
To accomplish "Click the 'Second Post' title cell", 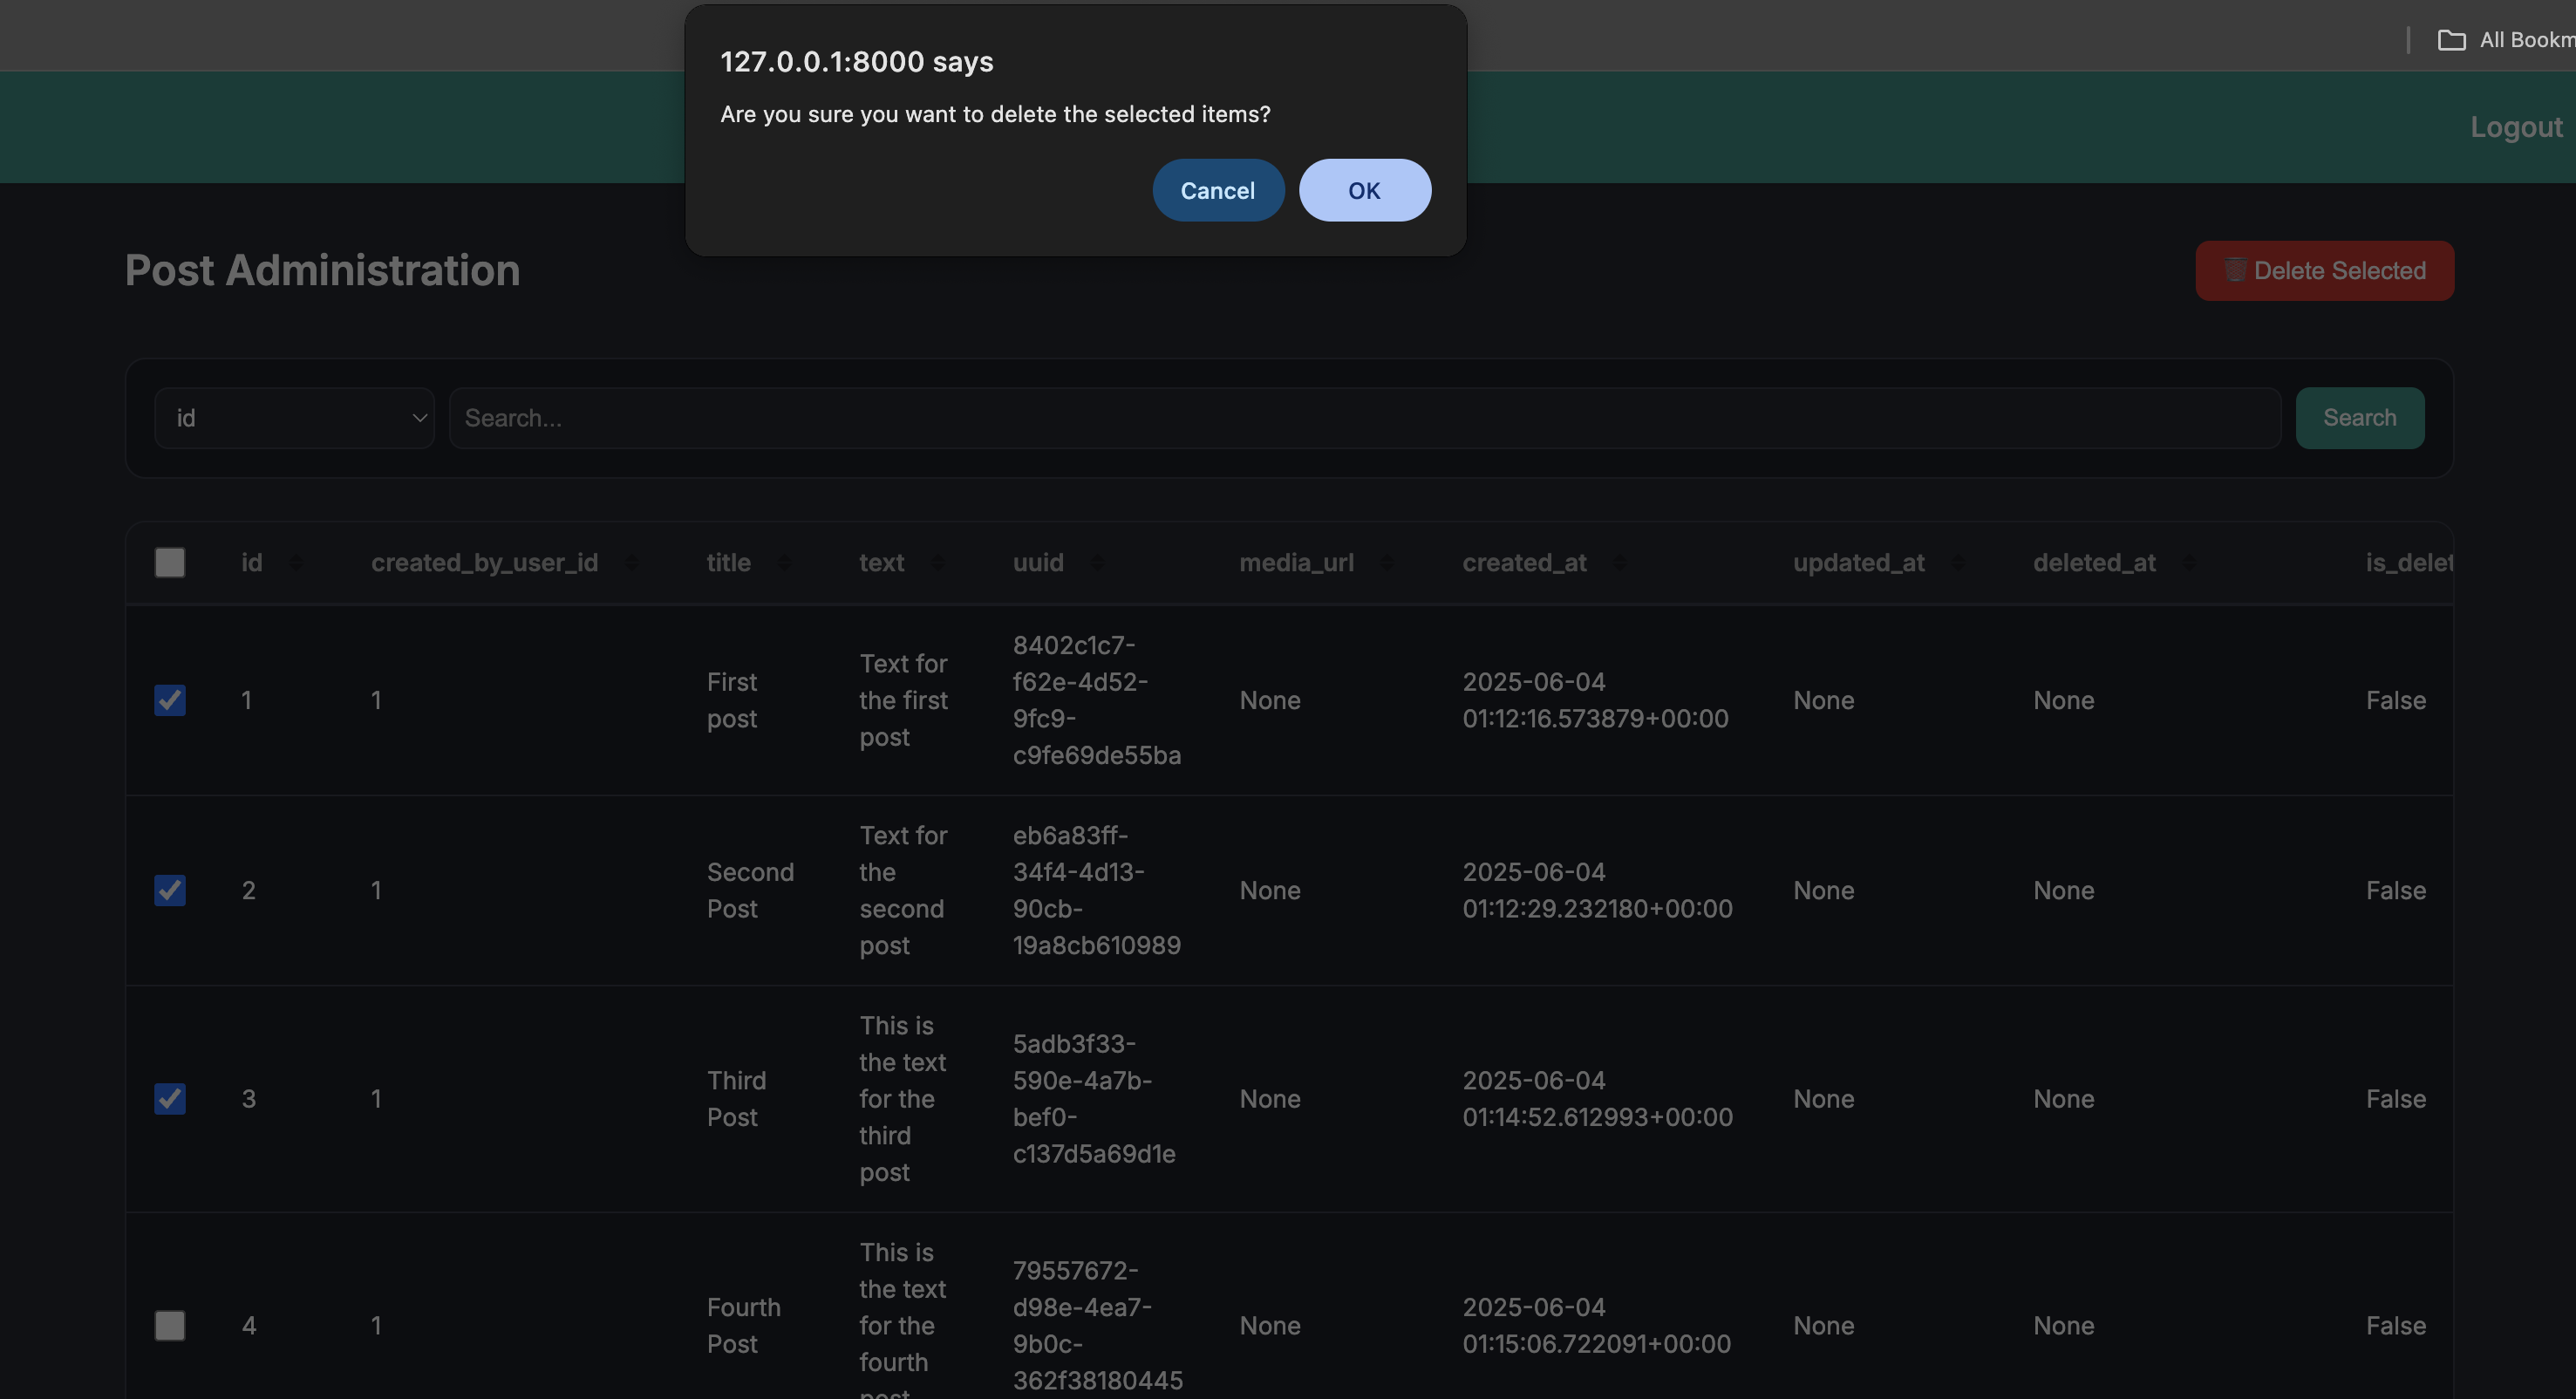I will [750, 890].
